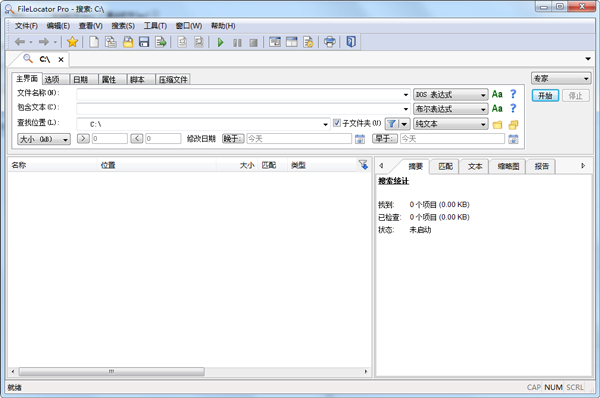The image size is (600, 398).
Task: Open file name help question mark
Action: 513,94
